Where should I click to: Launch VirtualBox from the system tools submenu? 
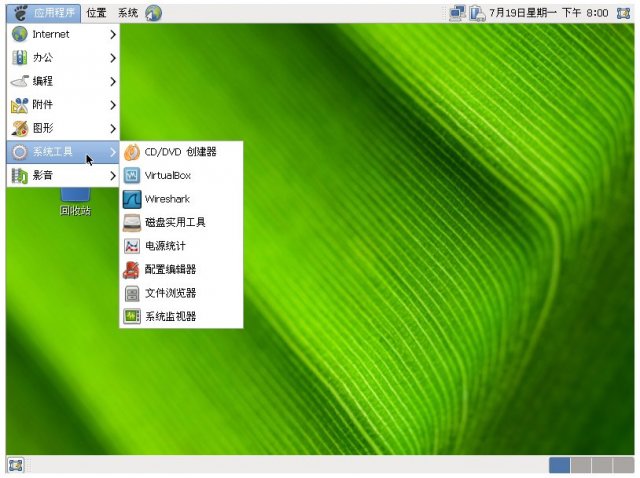(167, 175)
